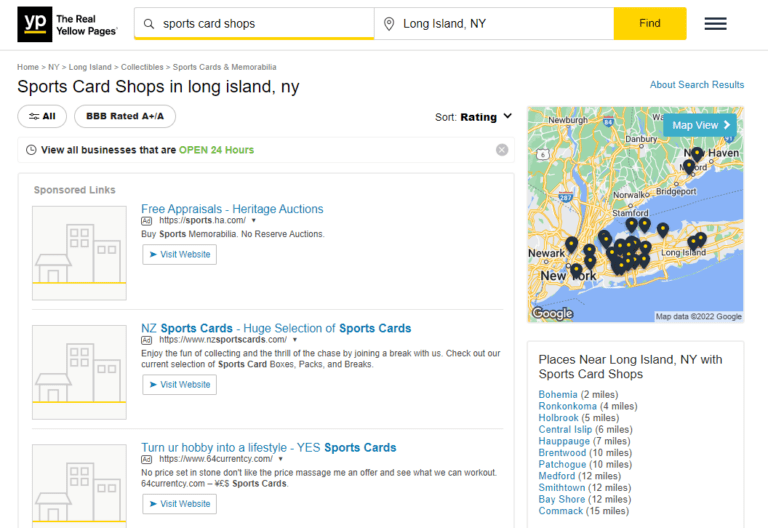The height and width of the screenshot is (528, 768).
Task: Open the Bohemia nearby place link
Action: click(x=558, y=395)
